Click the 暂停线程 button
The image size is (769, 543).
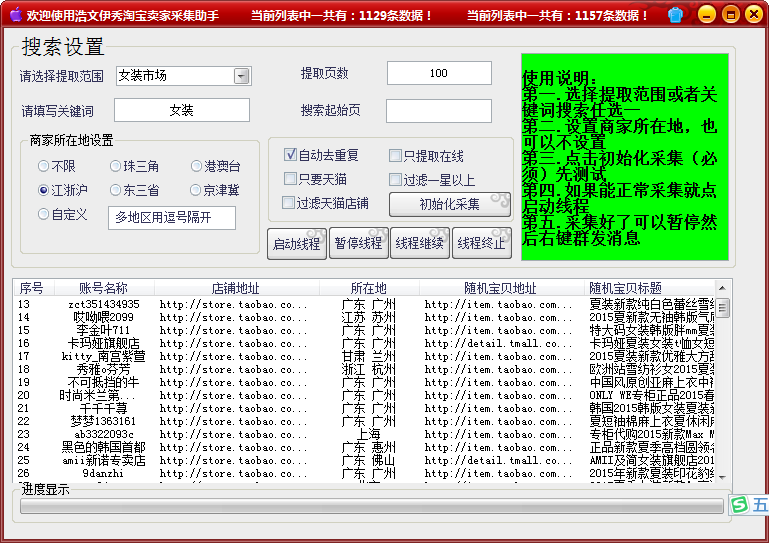359,243
